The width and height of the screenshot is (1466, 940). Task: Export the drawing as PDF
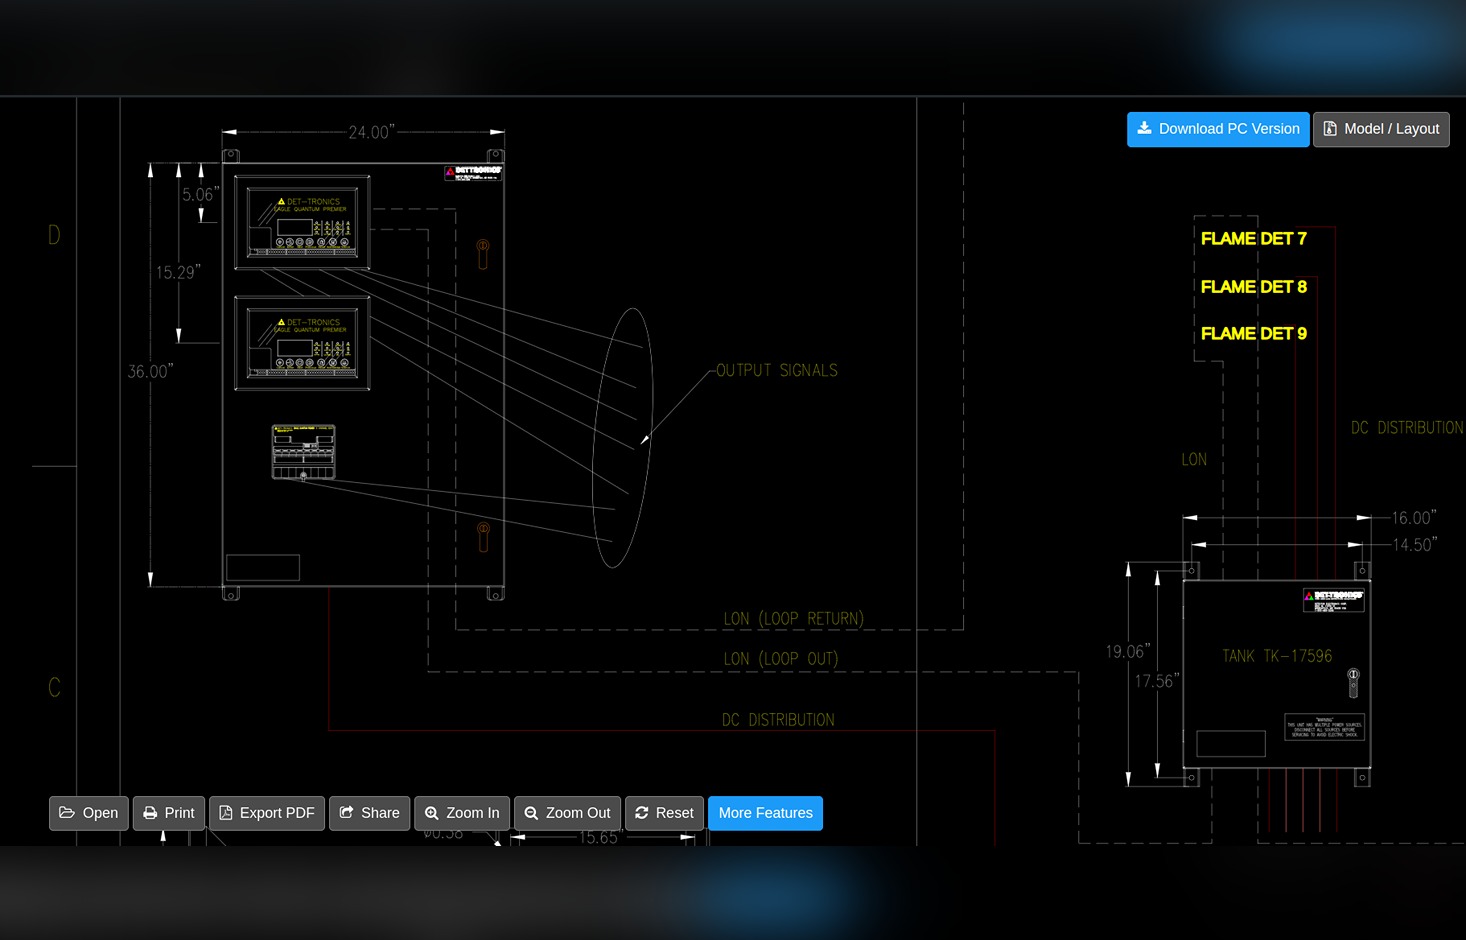[x=267, y=813]
